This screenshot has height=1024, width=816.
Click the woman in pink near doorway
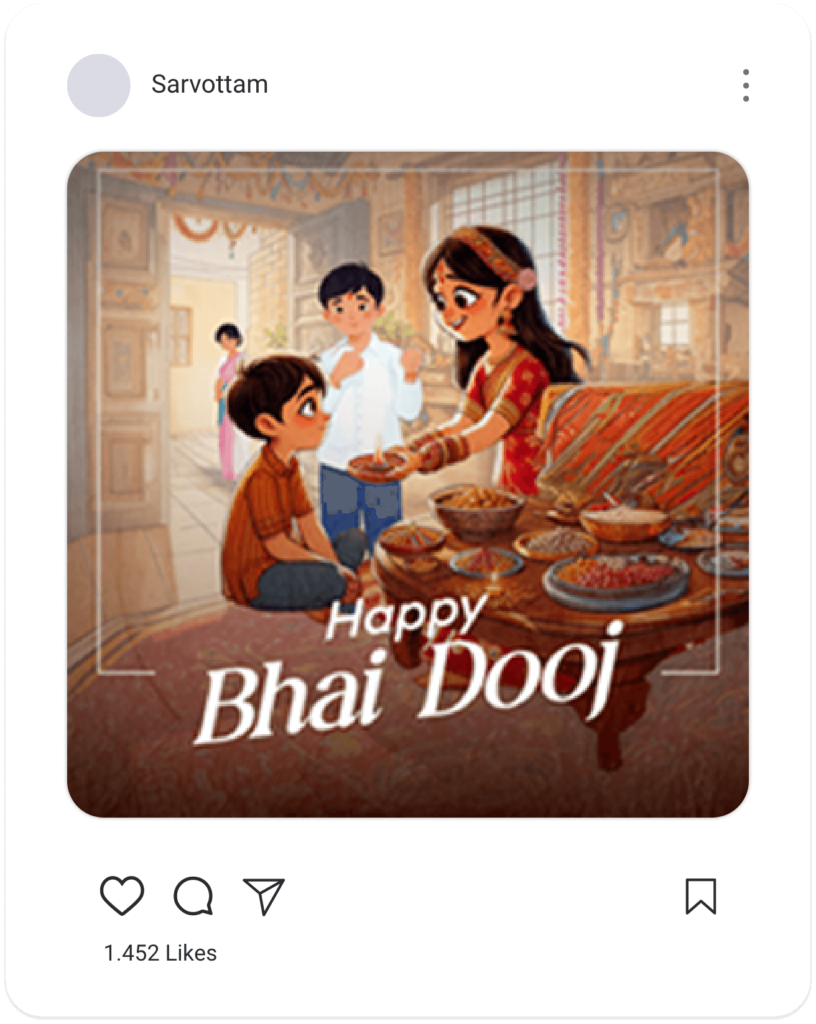228,400
